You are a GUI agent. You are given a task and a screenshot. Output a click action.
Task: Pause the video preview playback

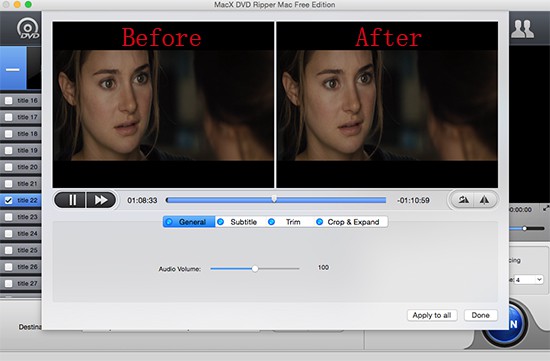tap(71, 200)
